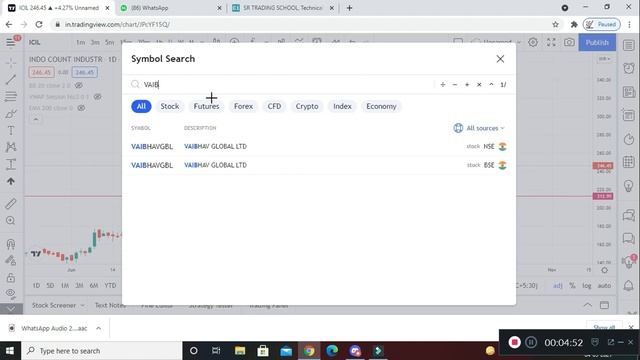Select the zoom in tool

coord(11,220)
